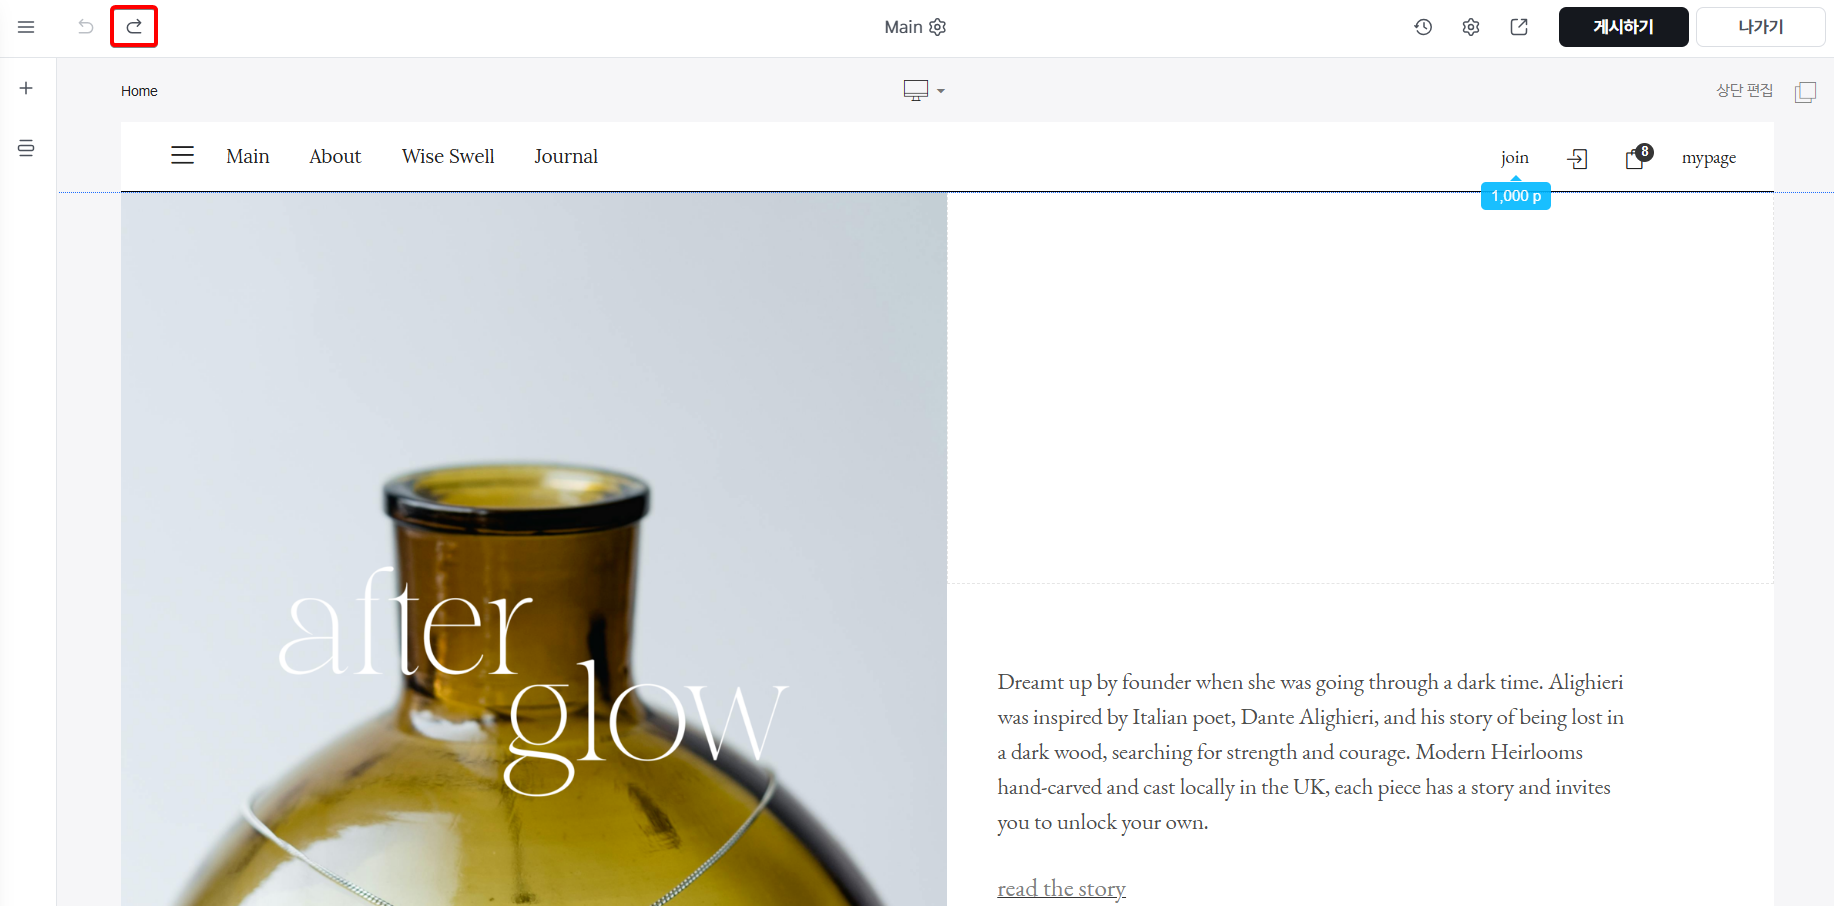Select the About menu item

[x=335, y=156]
